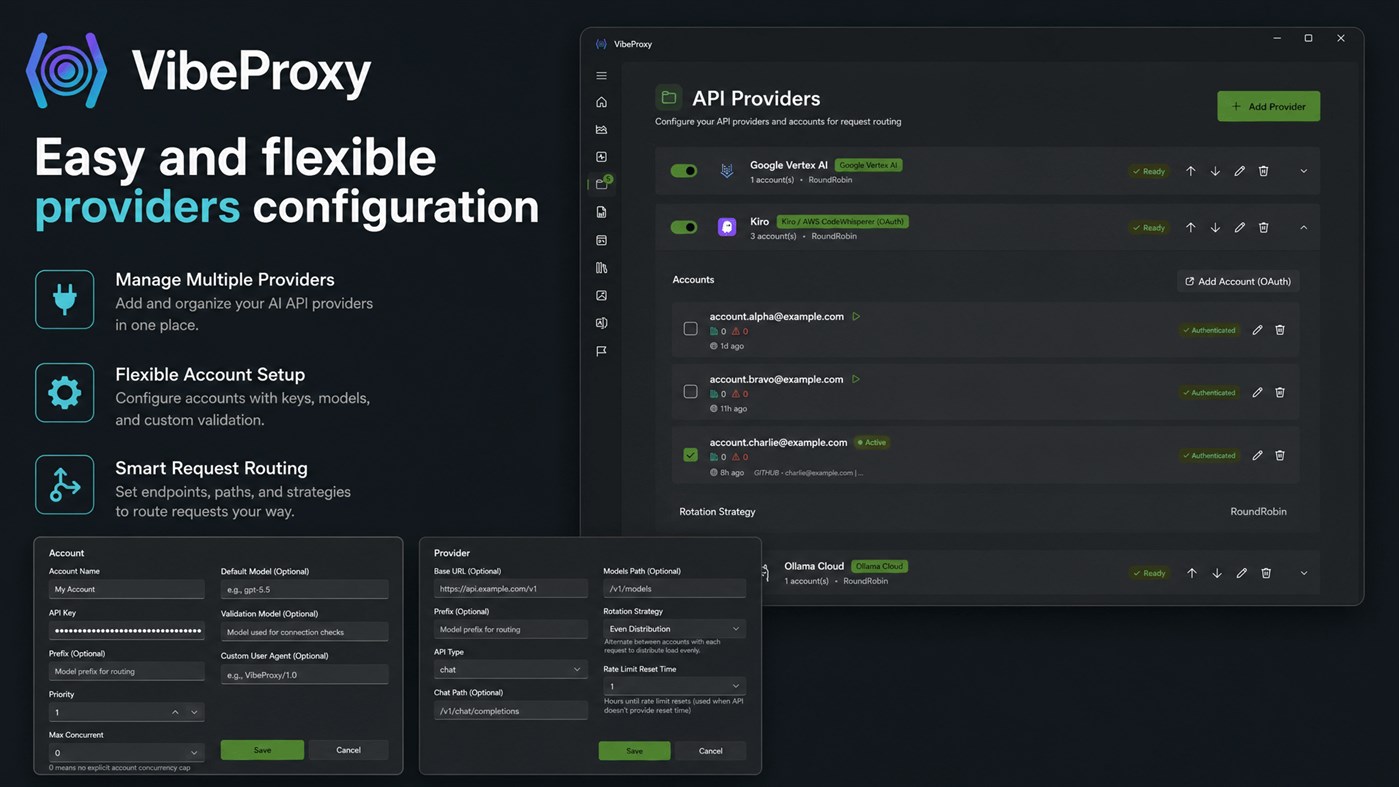Focus the Default Model field
Viewport: 1399px width, 787px height.
[304, 589]
